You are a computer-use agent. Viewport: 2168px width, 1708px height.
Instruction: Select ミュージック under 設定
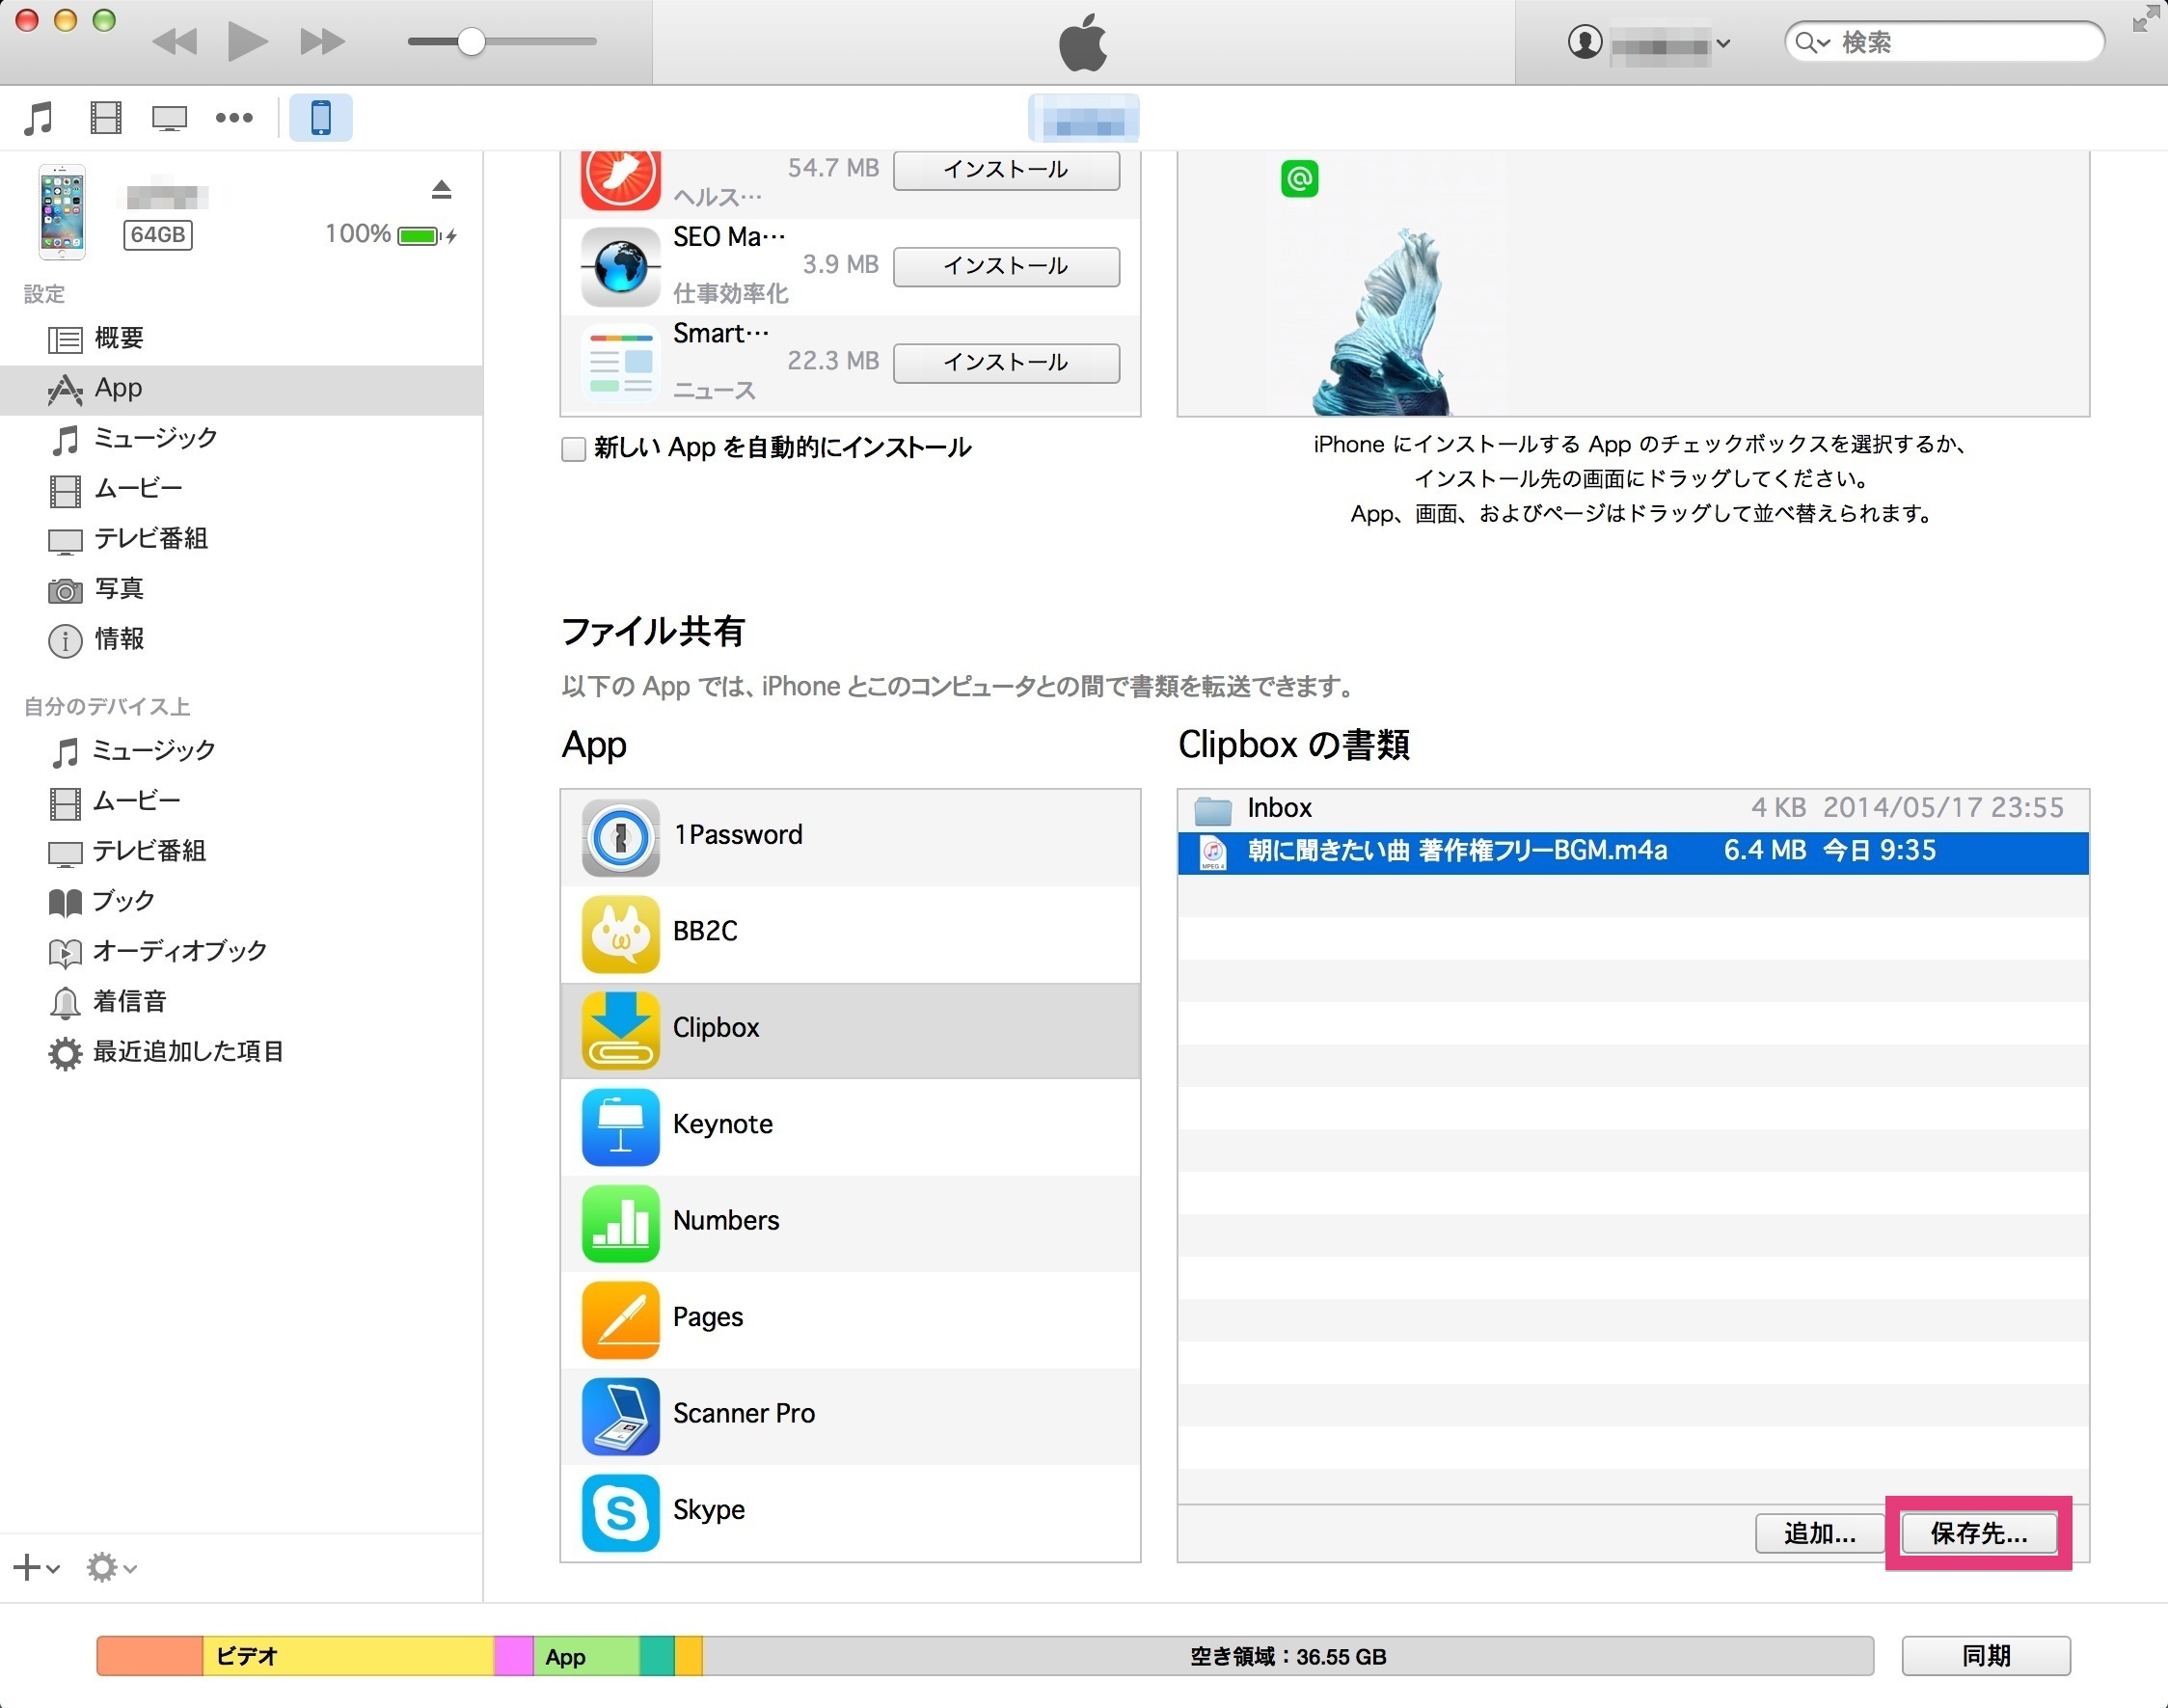[x=241, y=439]
